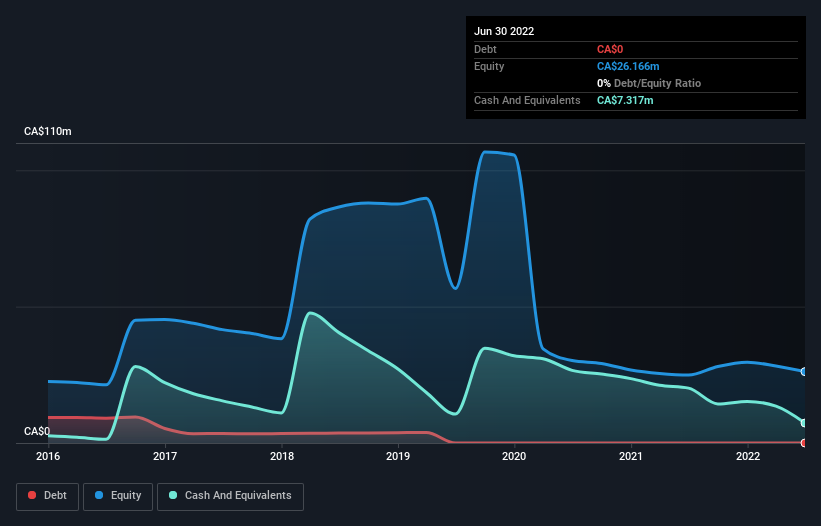Click the red CA$0 Debt value in the tooltip
This screenshot has height=526, width=821.
(610, 49)
